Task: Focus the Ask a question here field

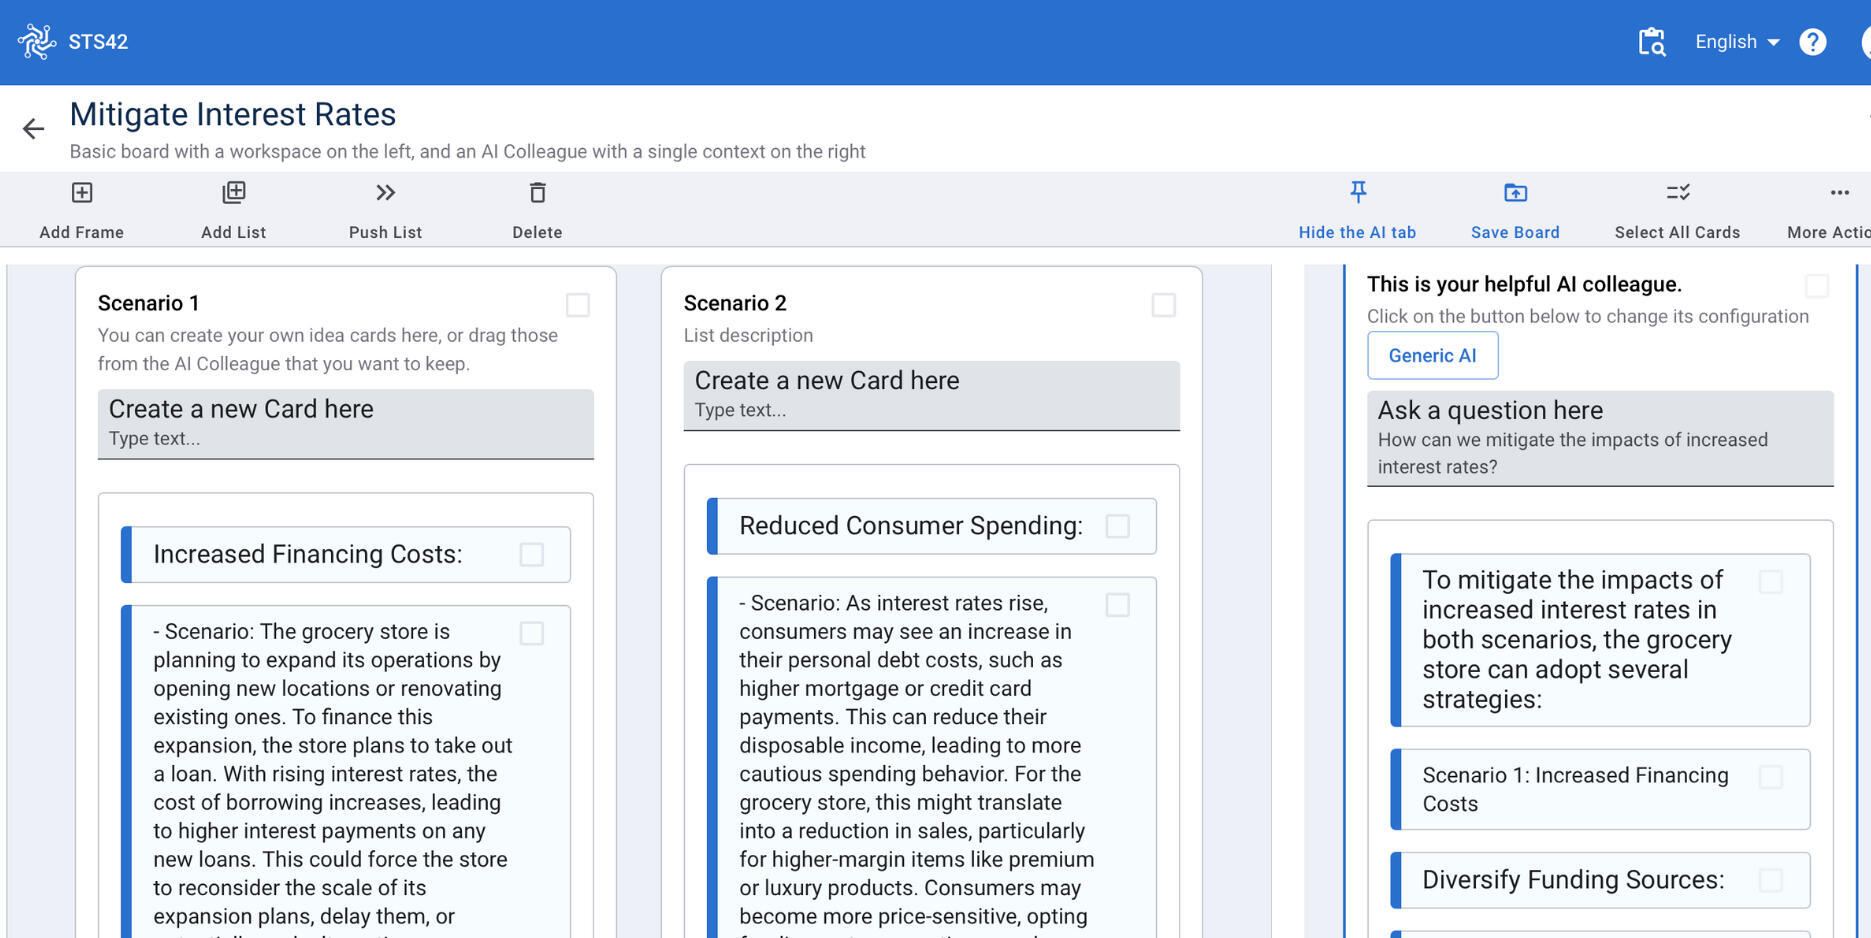Action: tap(1599, 439)
